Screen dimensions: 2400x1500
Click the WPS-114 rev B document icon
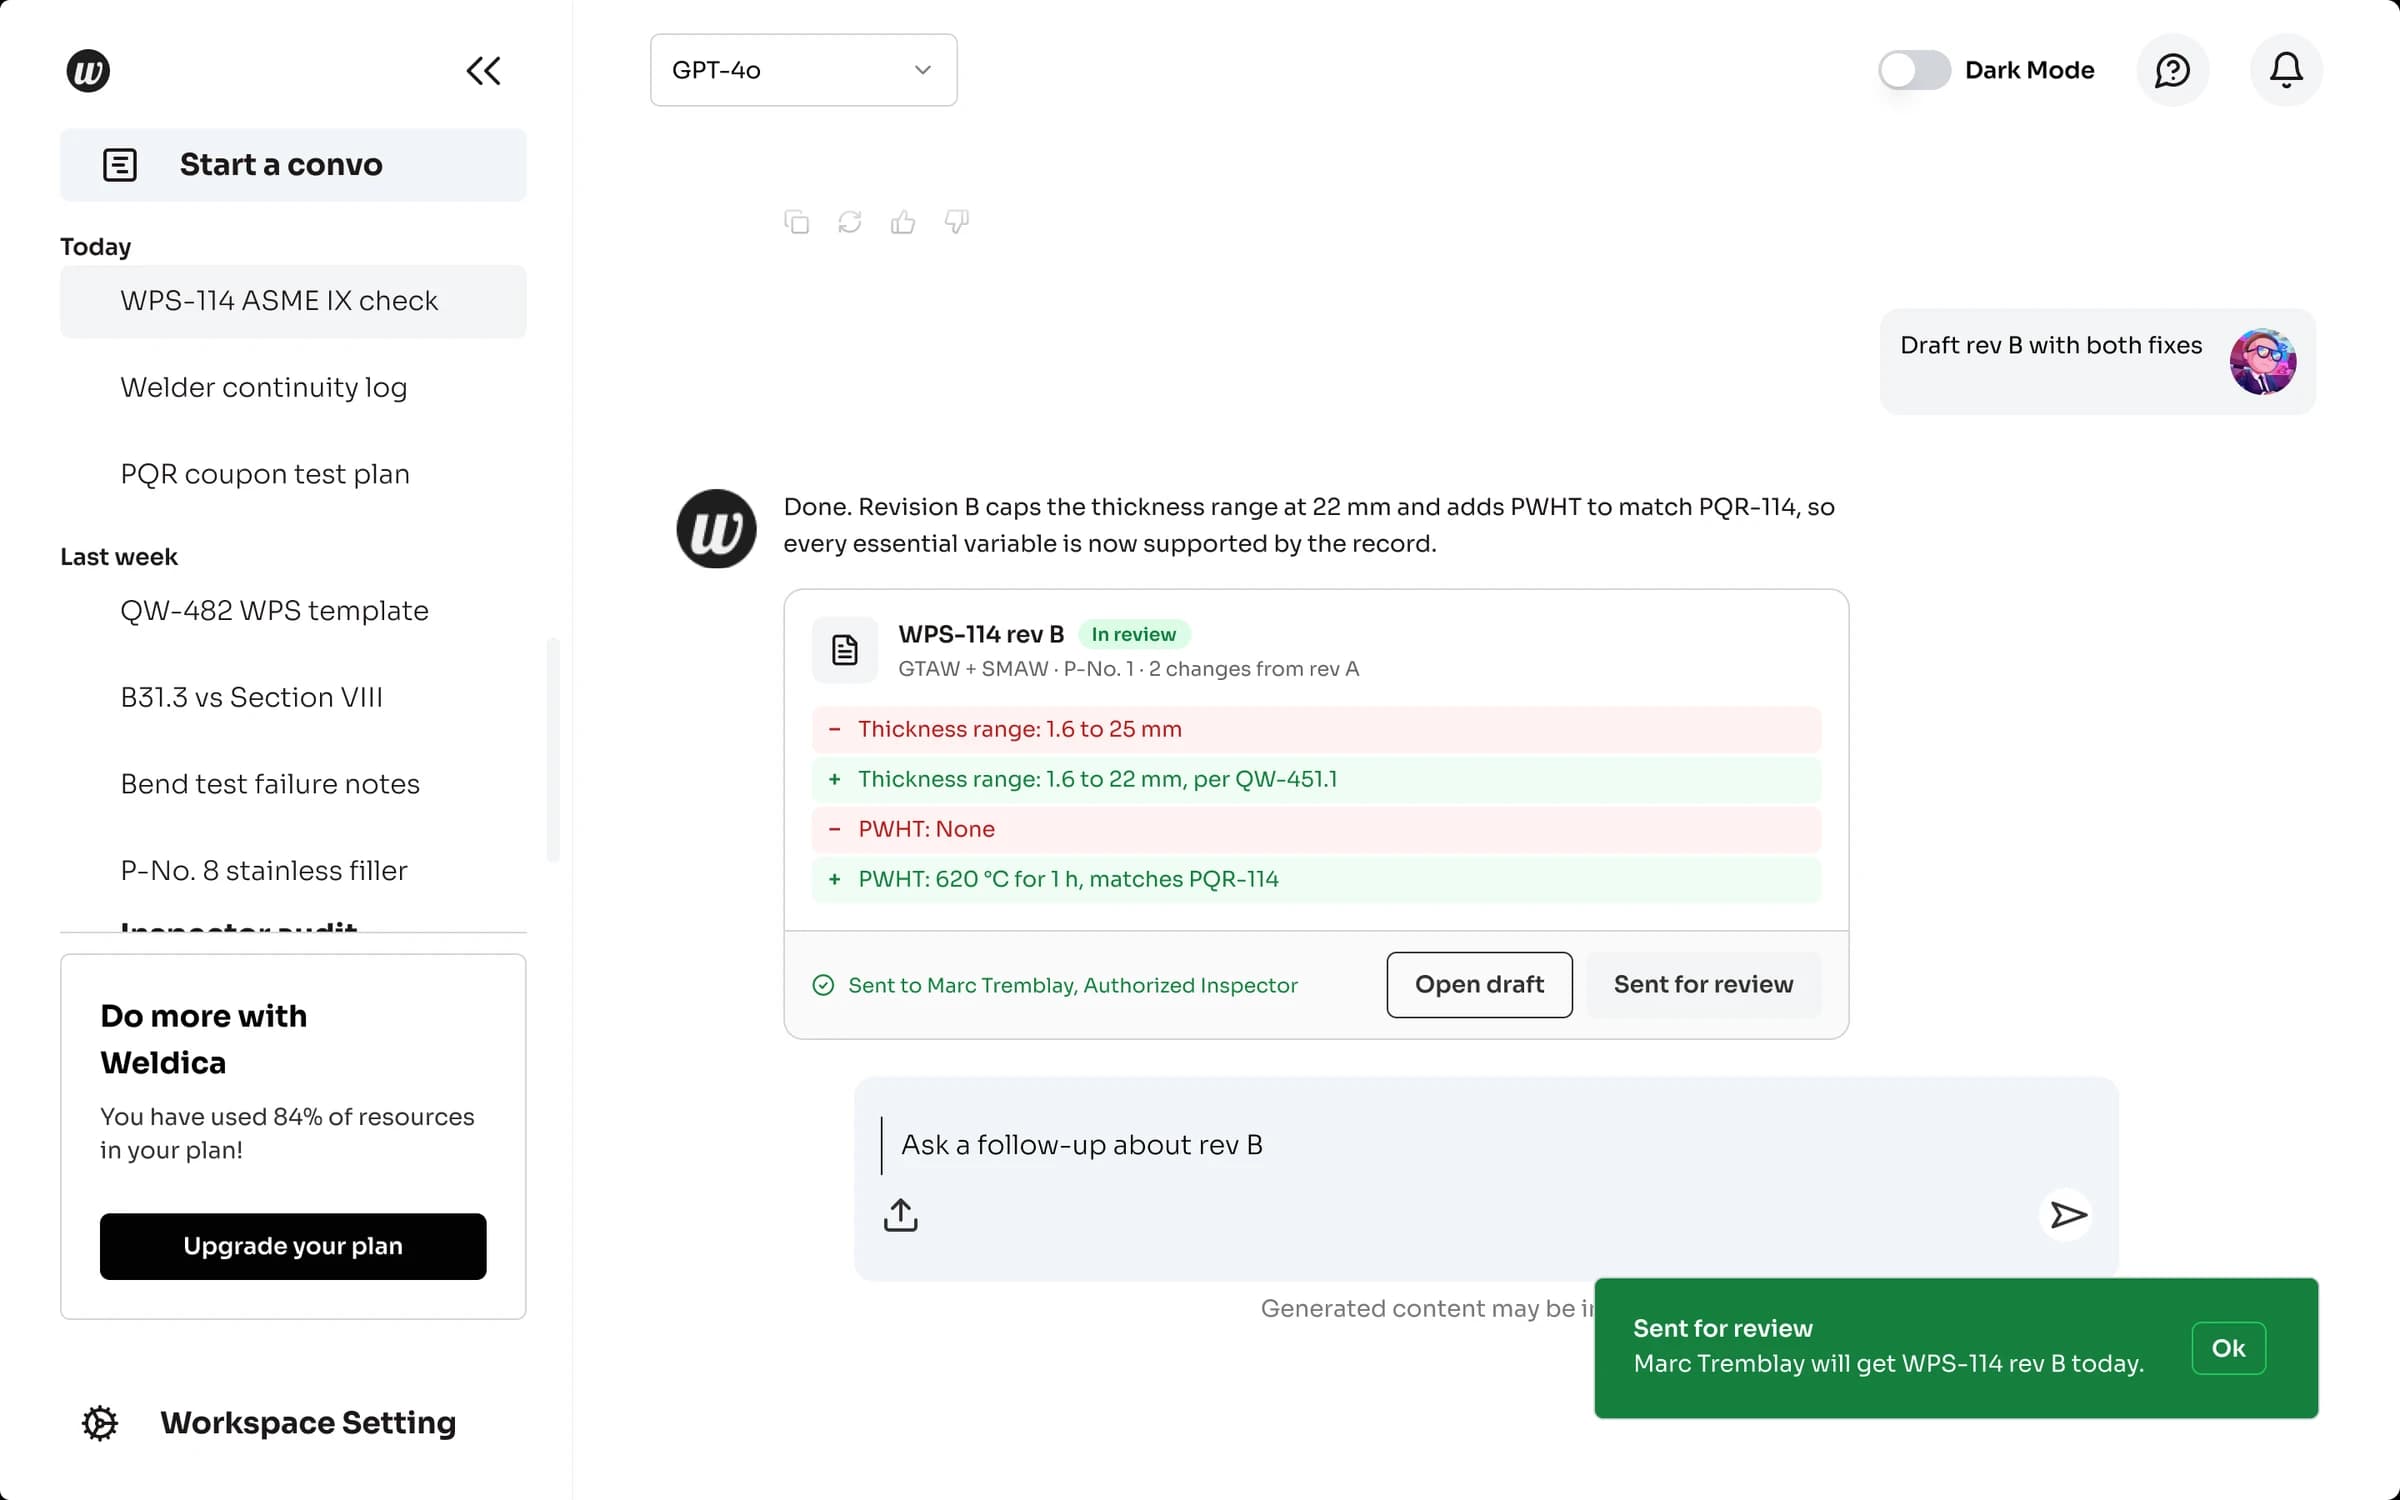point(845,650)
